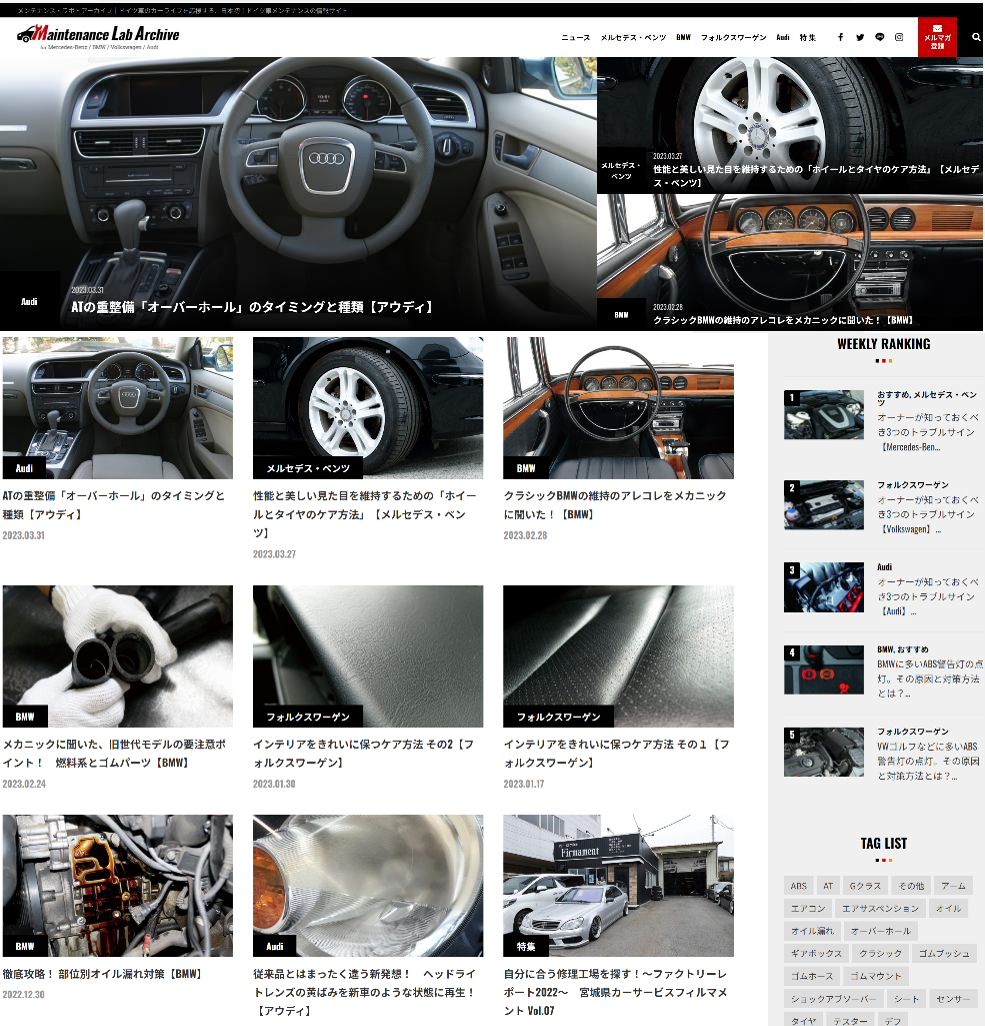
Task: Open weekly ranking item 2 Volkswagen thumbnail
Action: tap(823, 504)
